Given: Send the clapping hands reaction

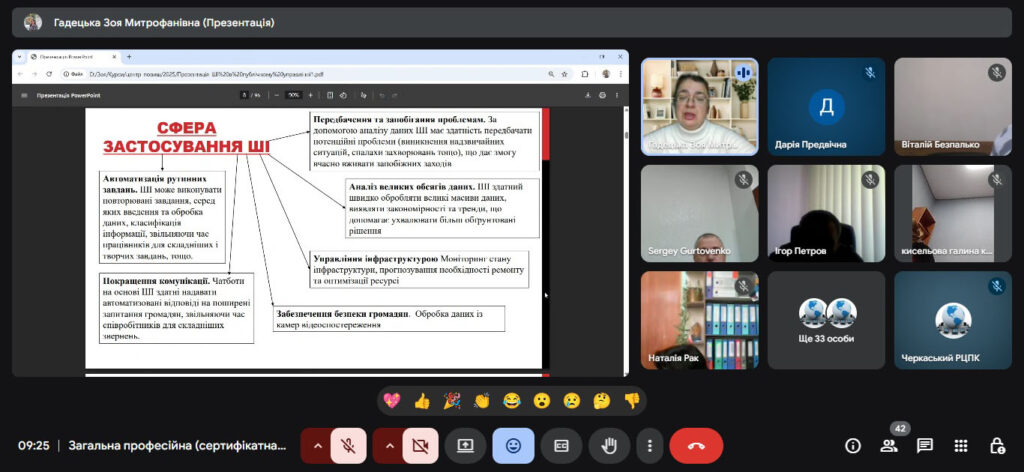Looking at the screenshot, I should click(482, 401).
